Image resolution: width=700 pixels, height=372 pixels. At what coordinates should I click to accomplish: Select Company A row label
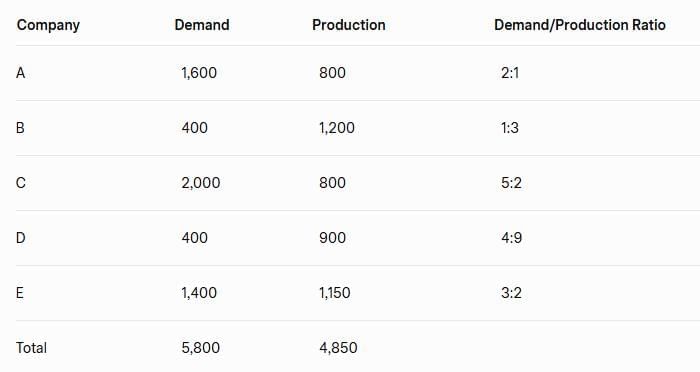(21, 73)
